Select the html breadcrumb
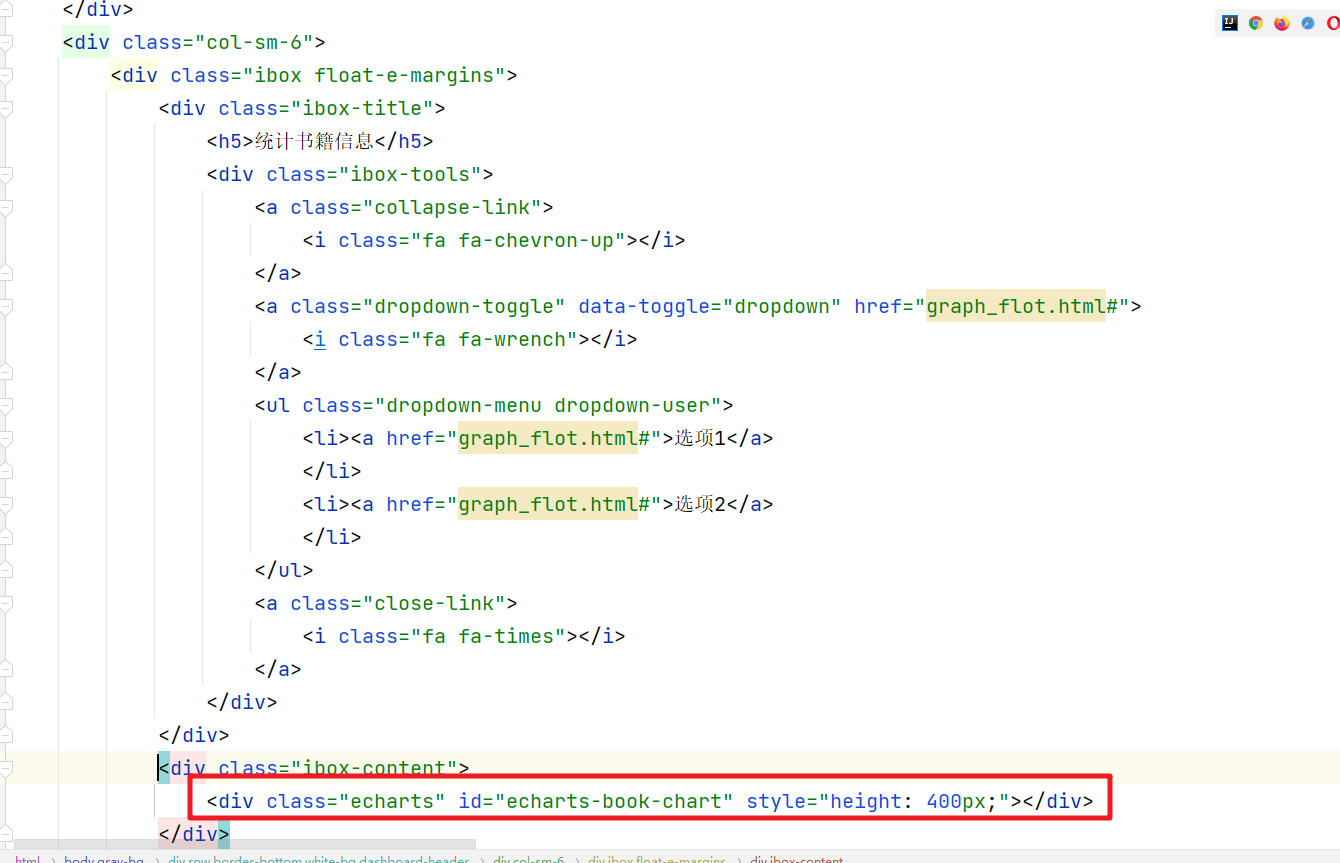Viewport: 1340px width, 863px height. point(27,859)
